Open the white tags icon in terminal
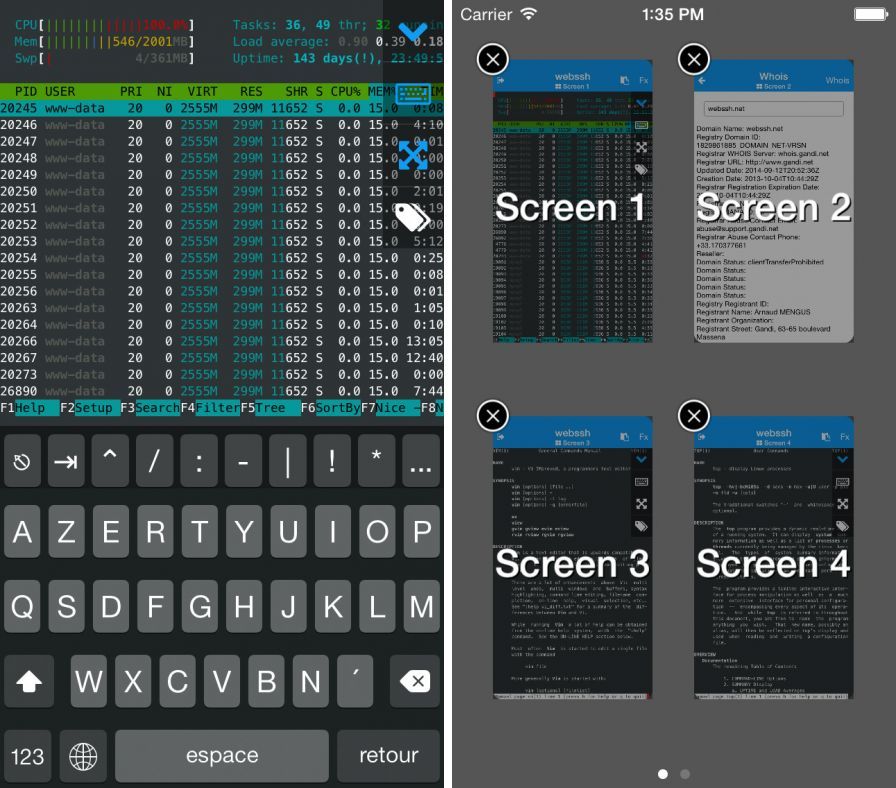The image size is (896, 788). tap(412, 215)
